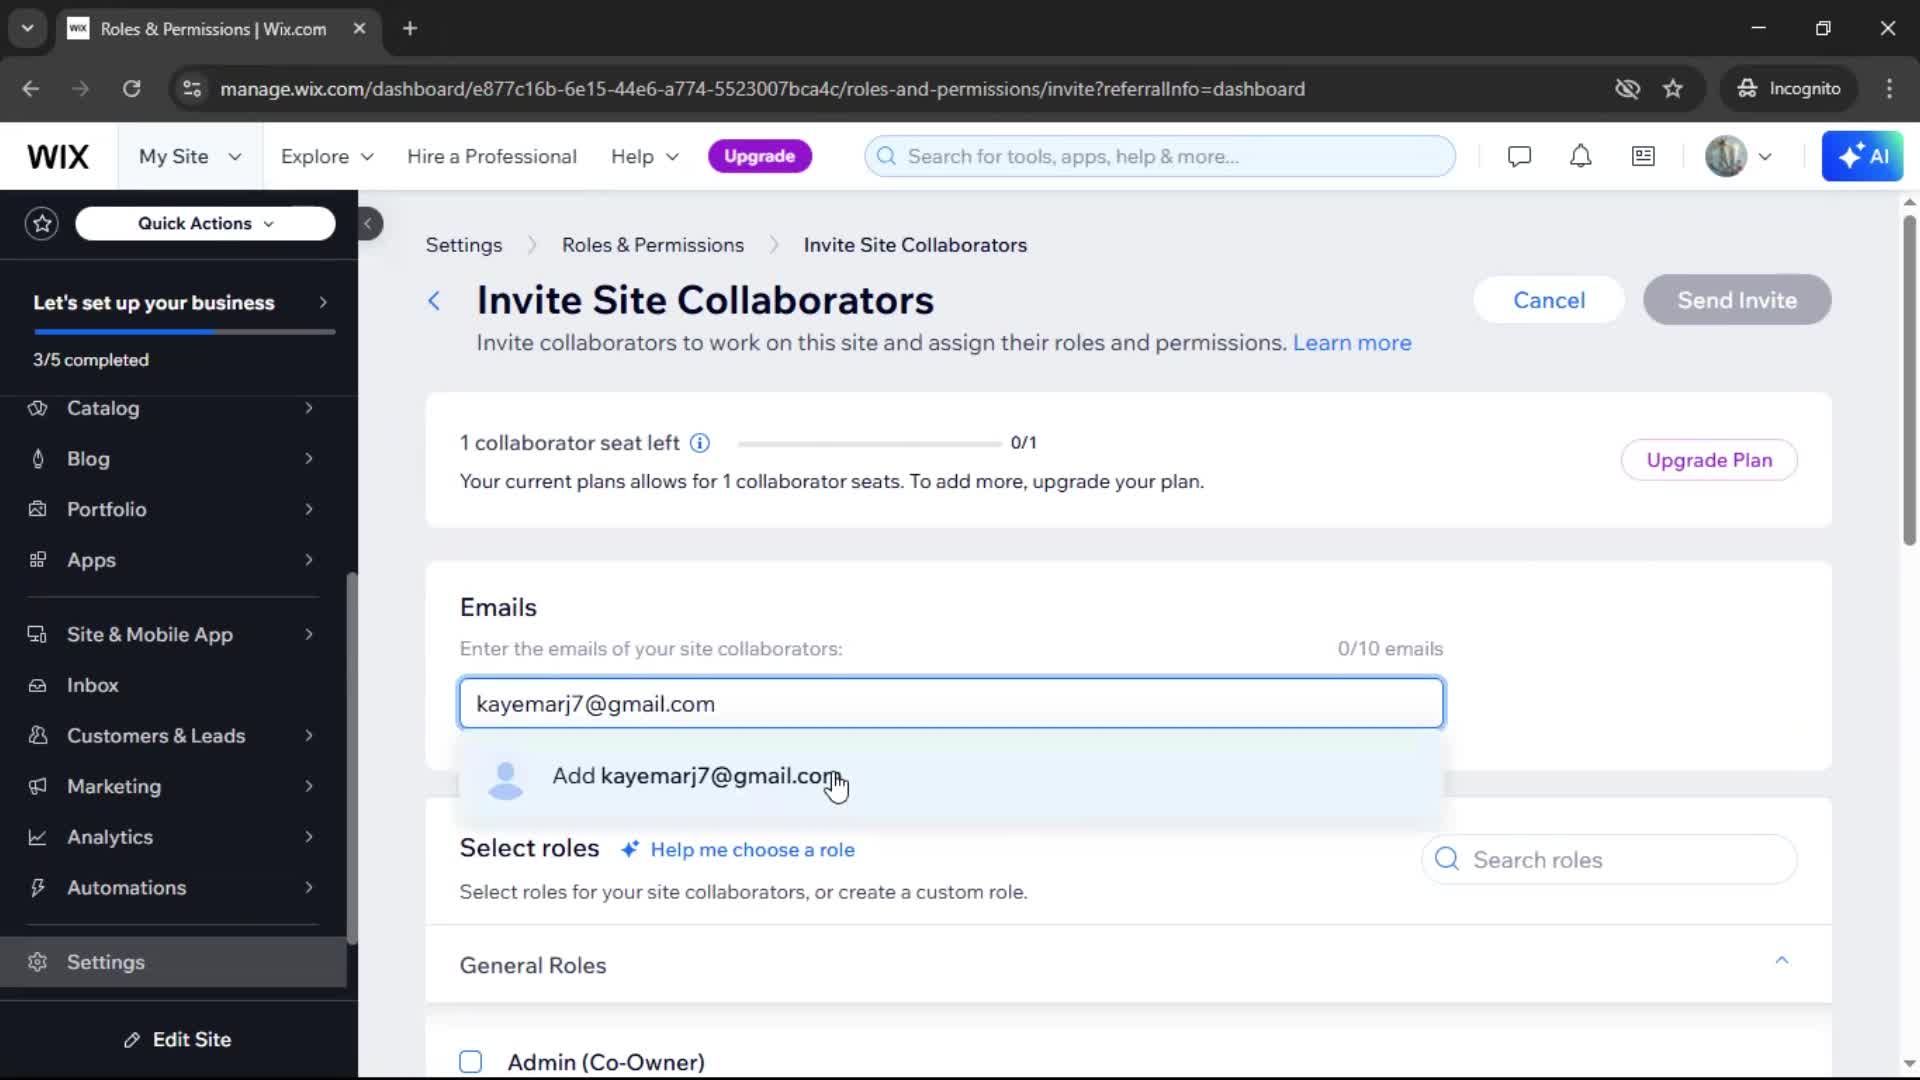Open the chat messages icon

tap(1519, 156)
